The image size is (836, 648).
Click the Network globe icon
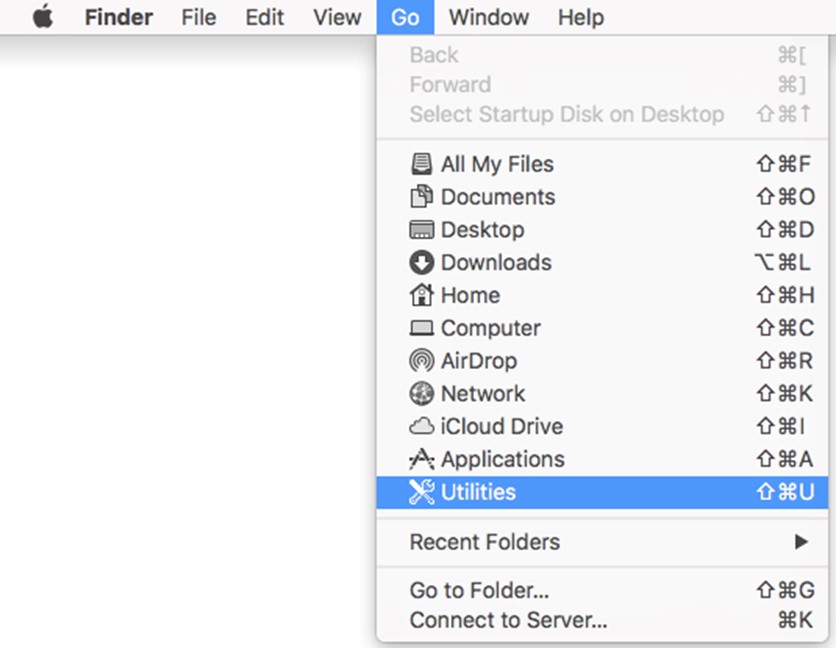tap(422, 394)
